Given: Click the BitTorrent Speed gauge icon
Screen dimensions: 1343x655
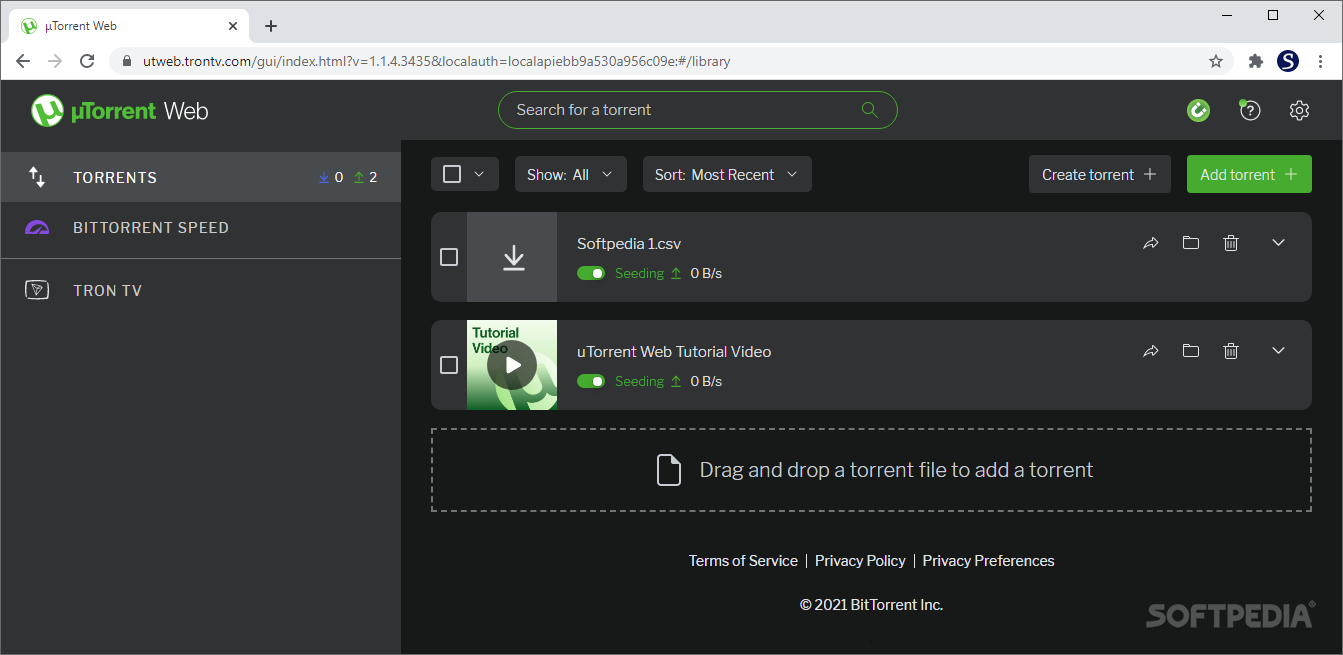Looking at the screenshot, I should coord(37,228).
